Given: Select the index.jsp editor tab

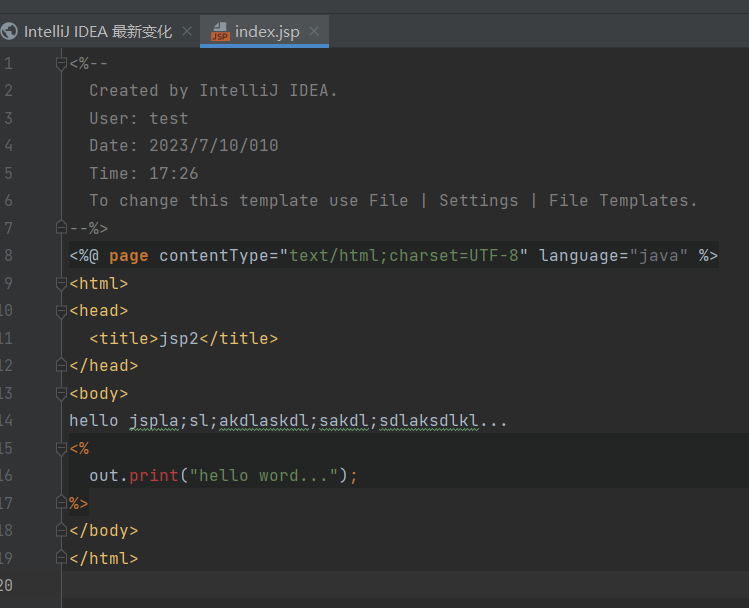Looking at the screenshot, I should coord(267,31).
